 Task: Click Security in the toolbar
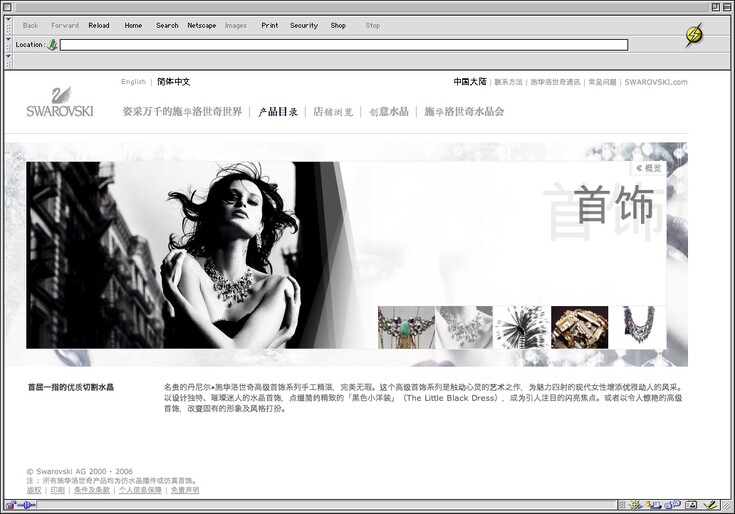pyautogui.click(x=304, y=25)
